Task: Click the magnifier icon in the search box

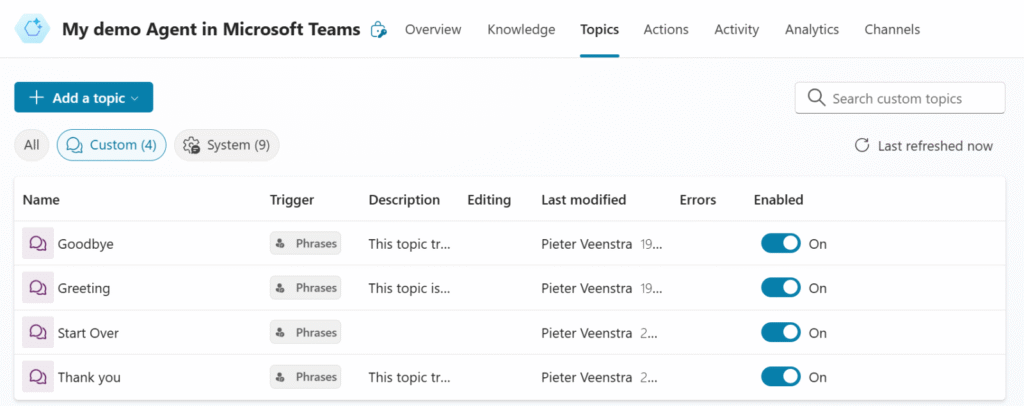Action: tap(816, 98)
